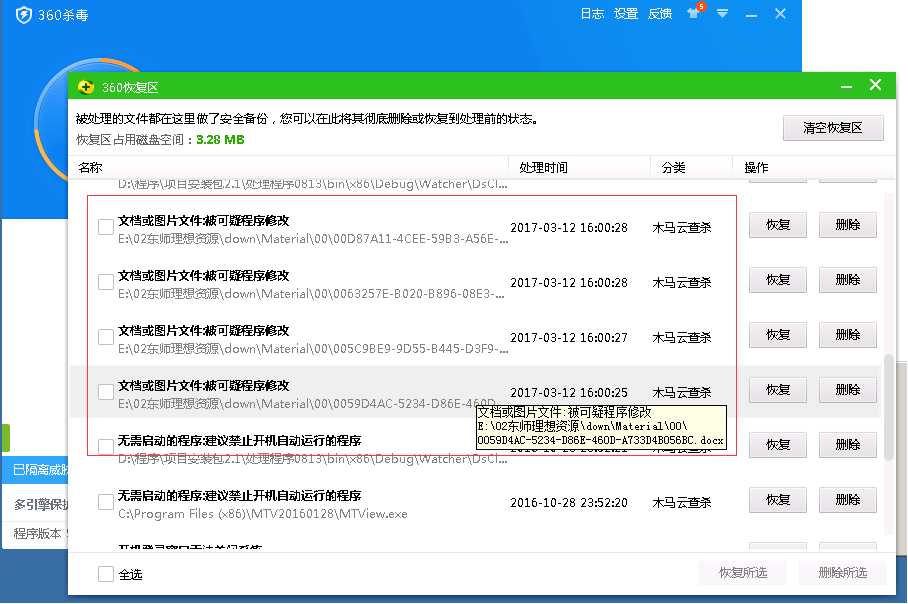Image resolution: width=908 pixels, height=604 pixels.
Task: Sort by 处理时间 column header
Action: [x=543, y=168]
